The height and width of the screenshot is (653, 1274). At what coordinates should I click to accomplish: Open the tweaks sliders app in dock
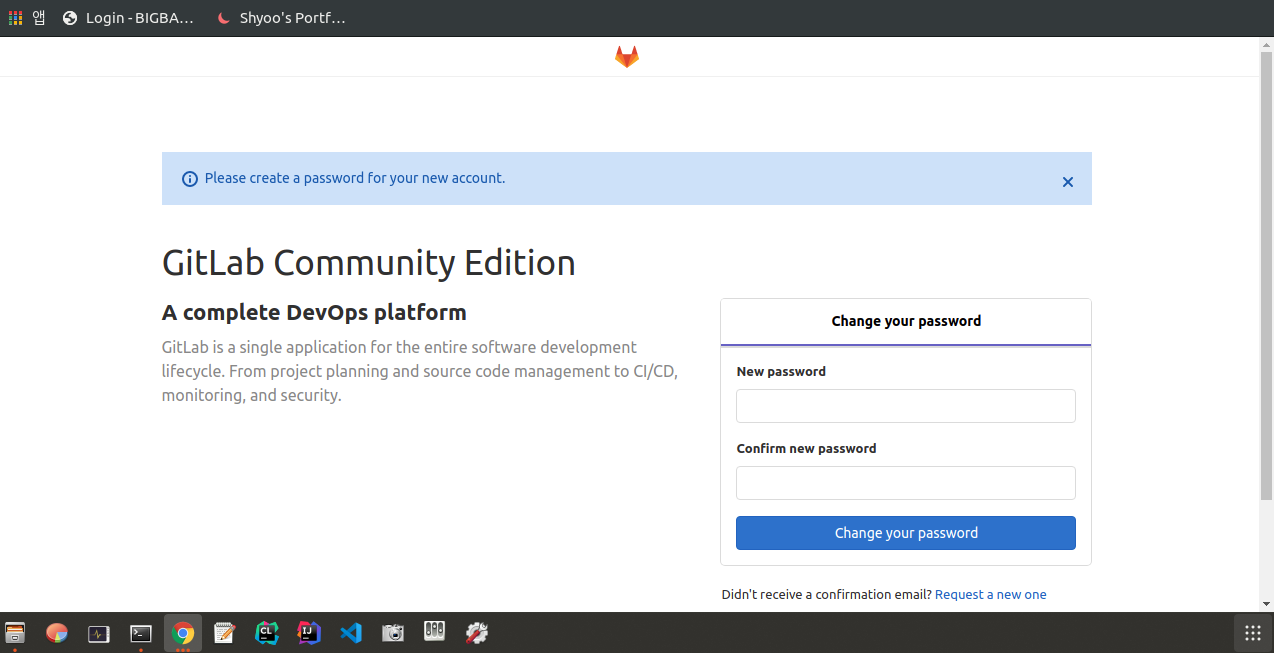[x=435, y=631]
